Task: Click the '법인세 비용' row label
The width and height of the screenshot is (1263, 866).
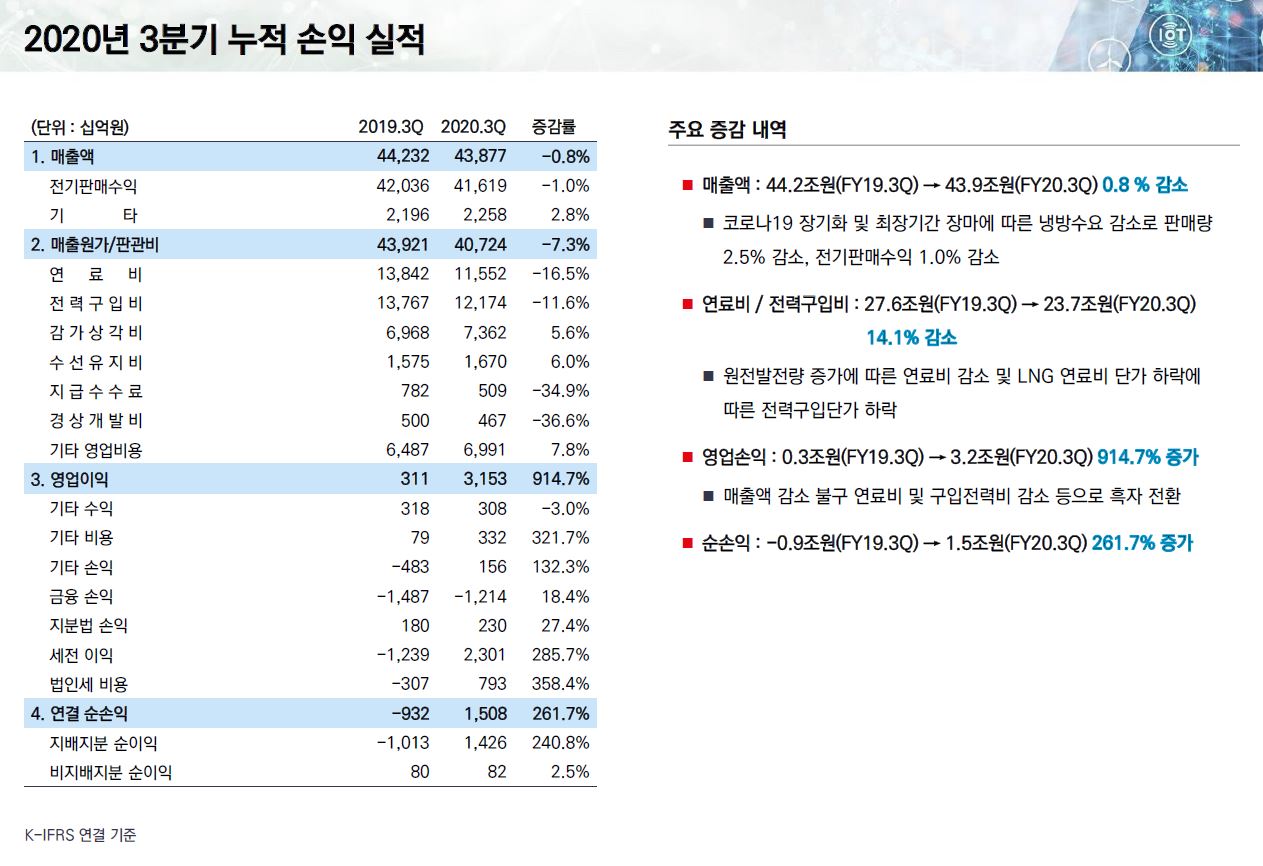Action: pos(89,685)
